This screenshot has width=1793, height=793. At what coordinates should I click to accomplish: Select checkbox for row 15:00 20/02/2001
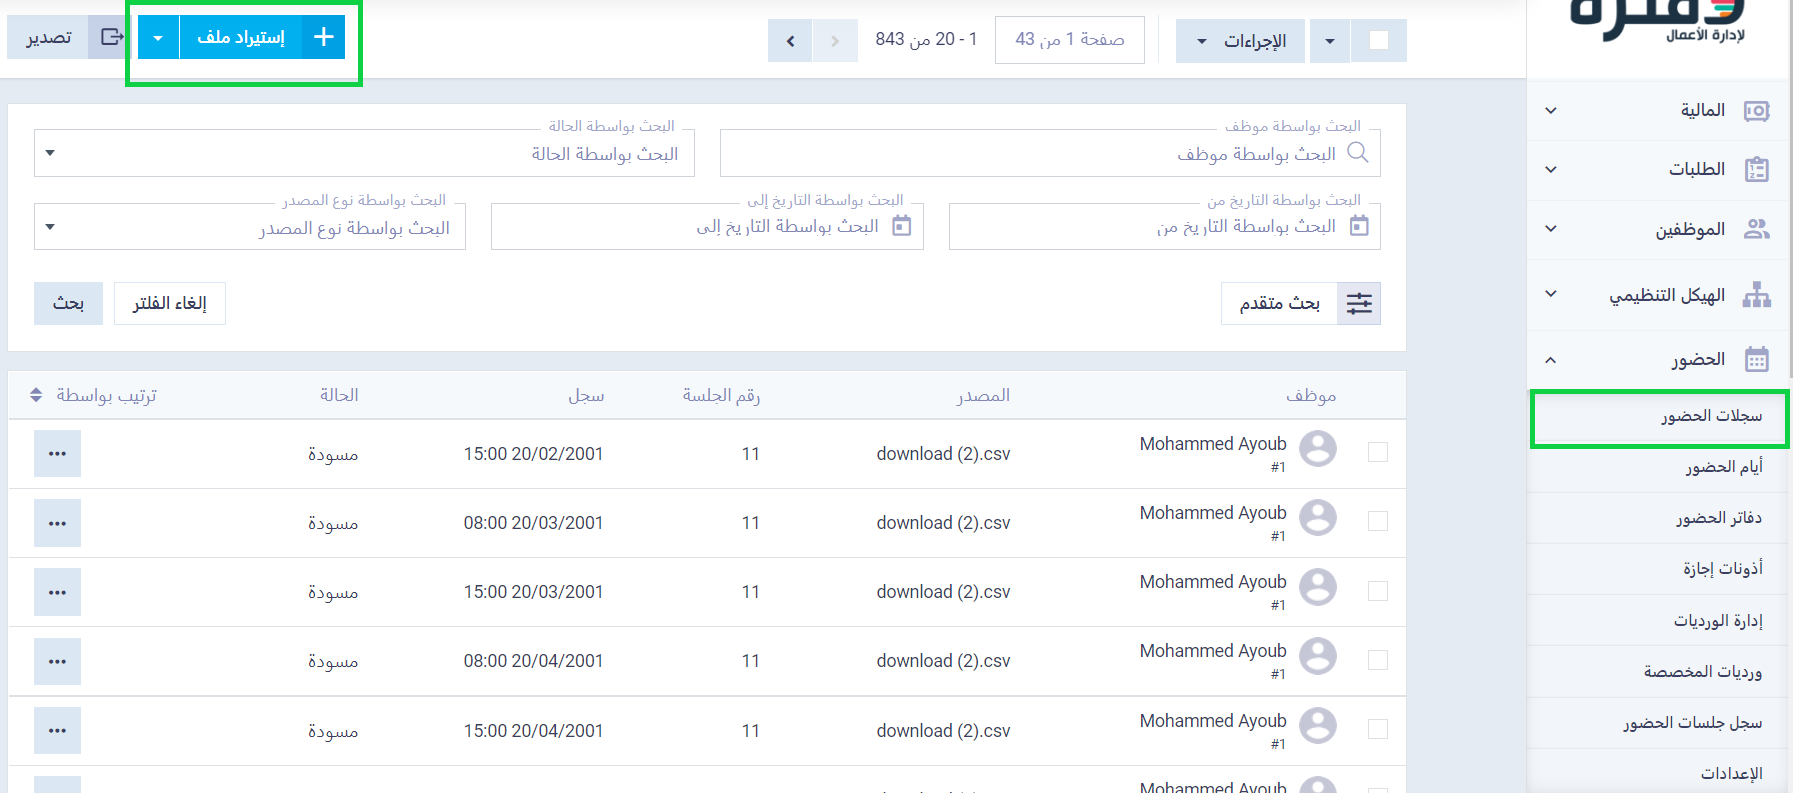click(x=1378, y=452)
